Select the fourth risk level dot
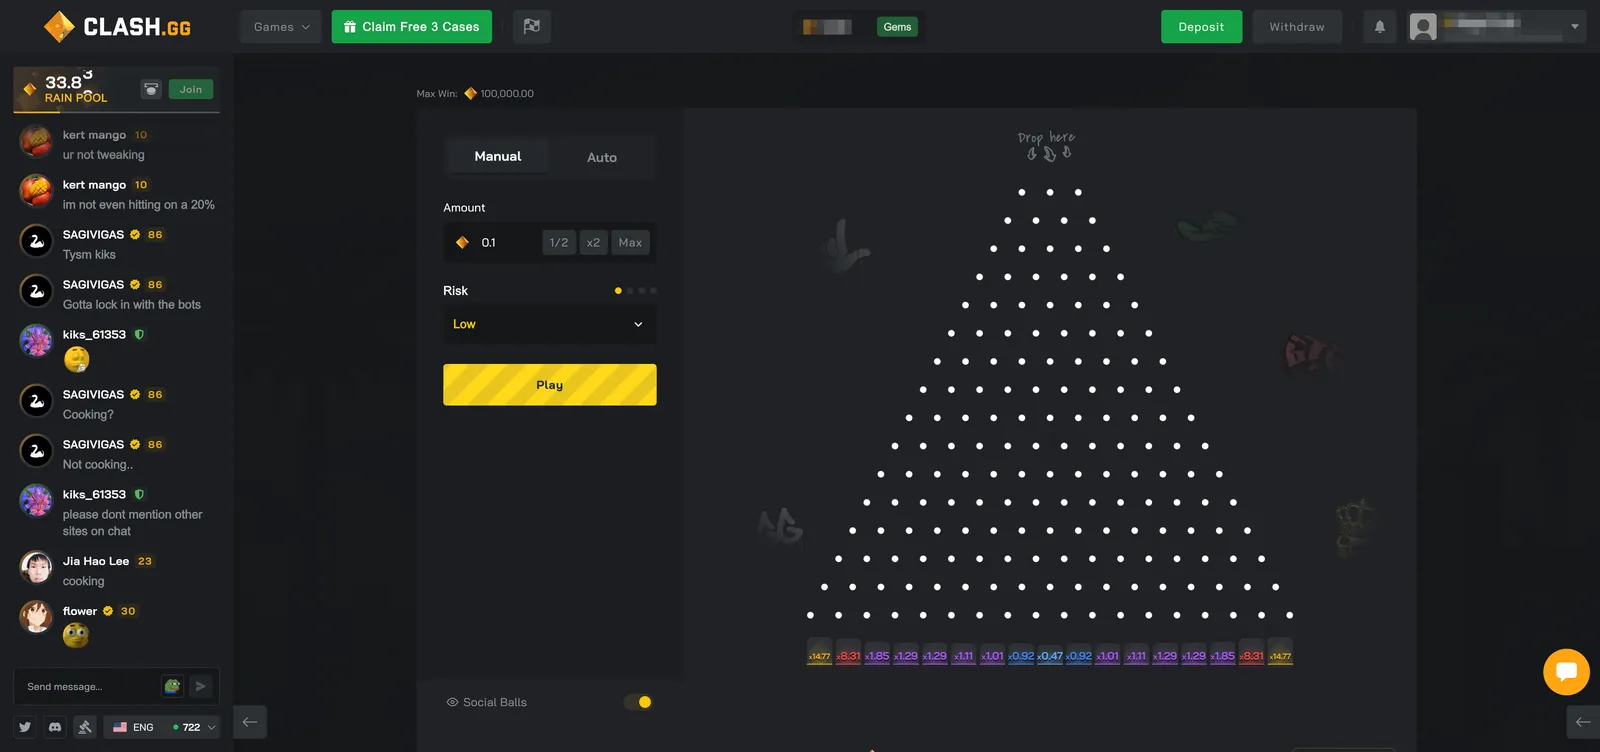 (x=653, y=291)
